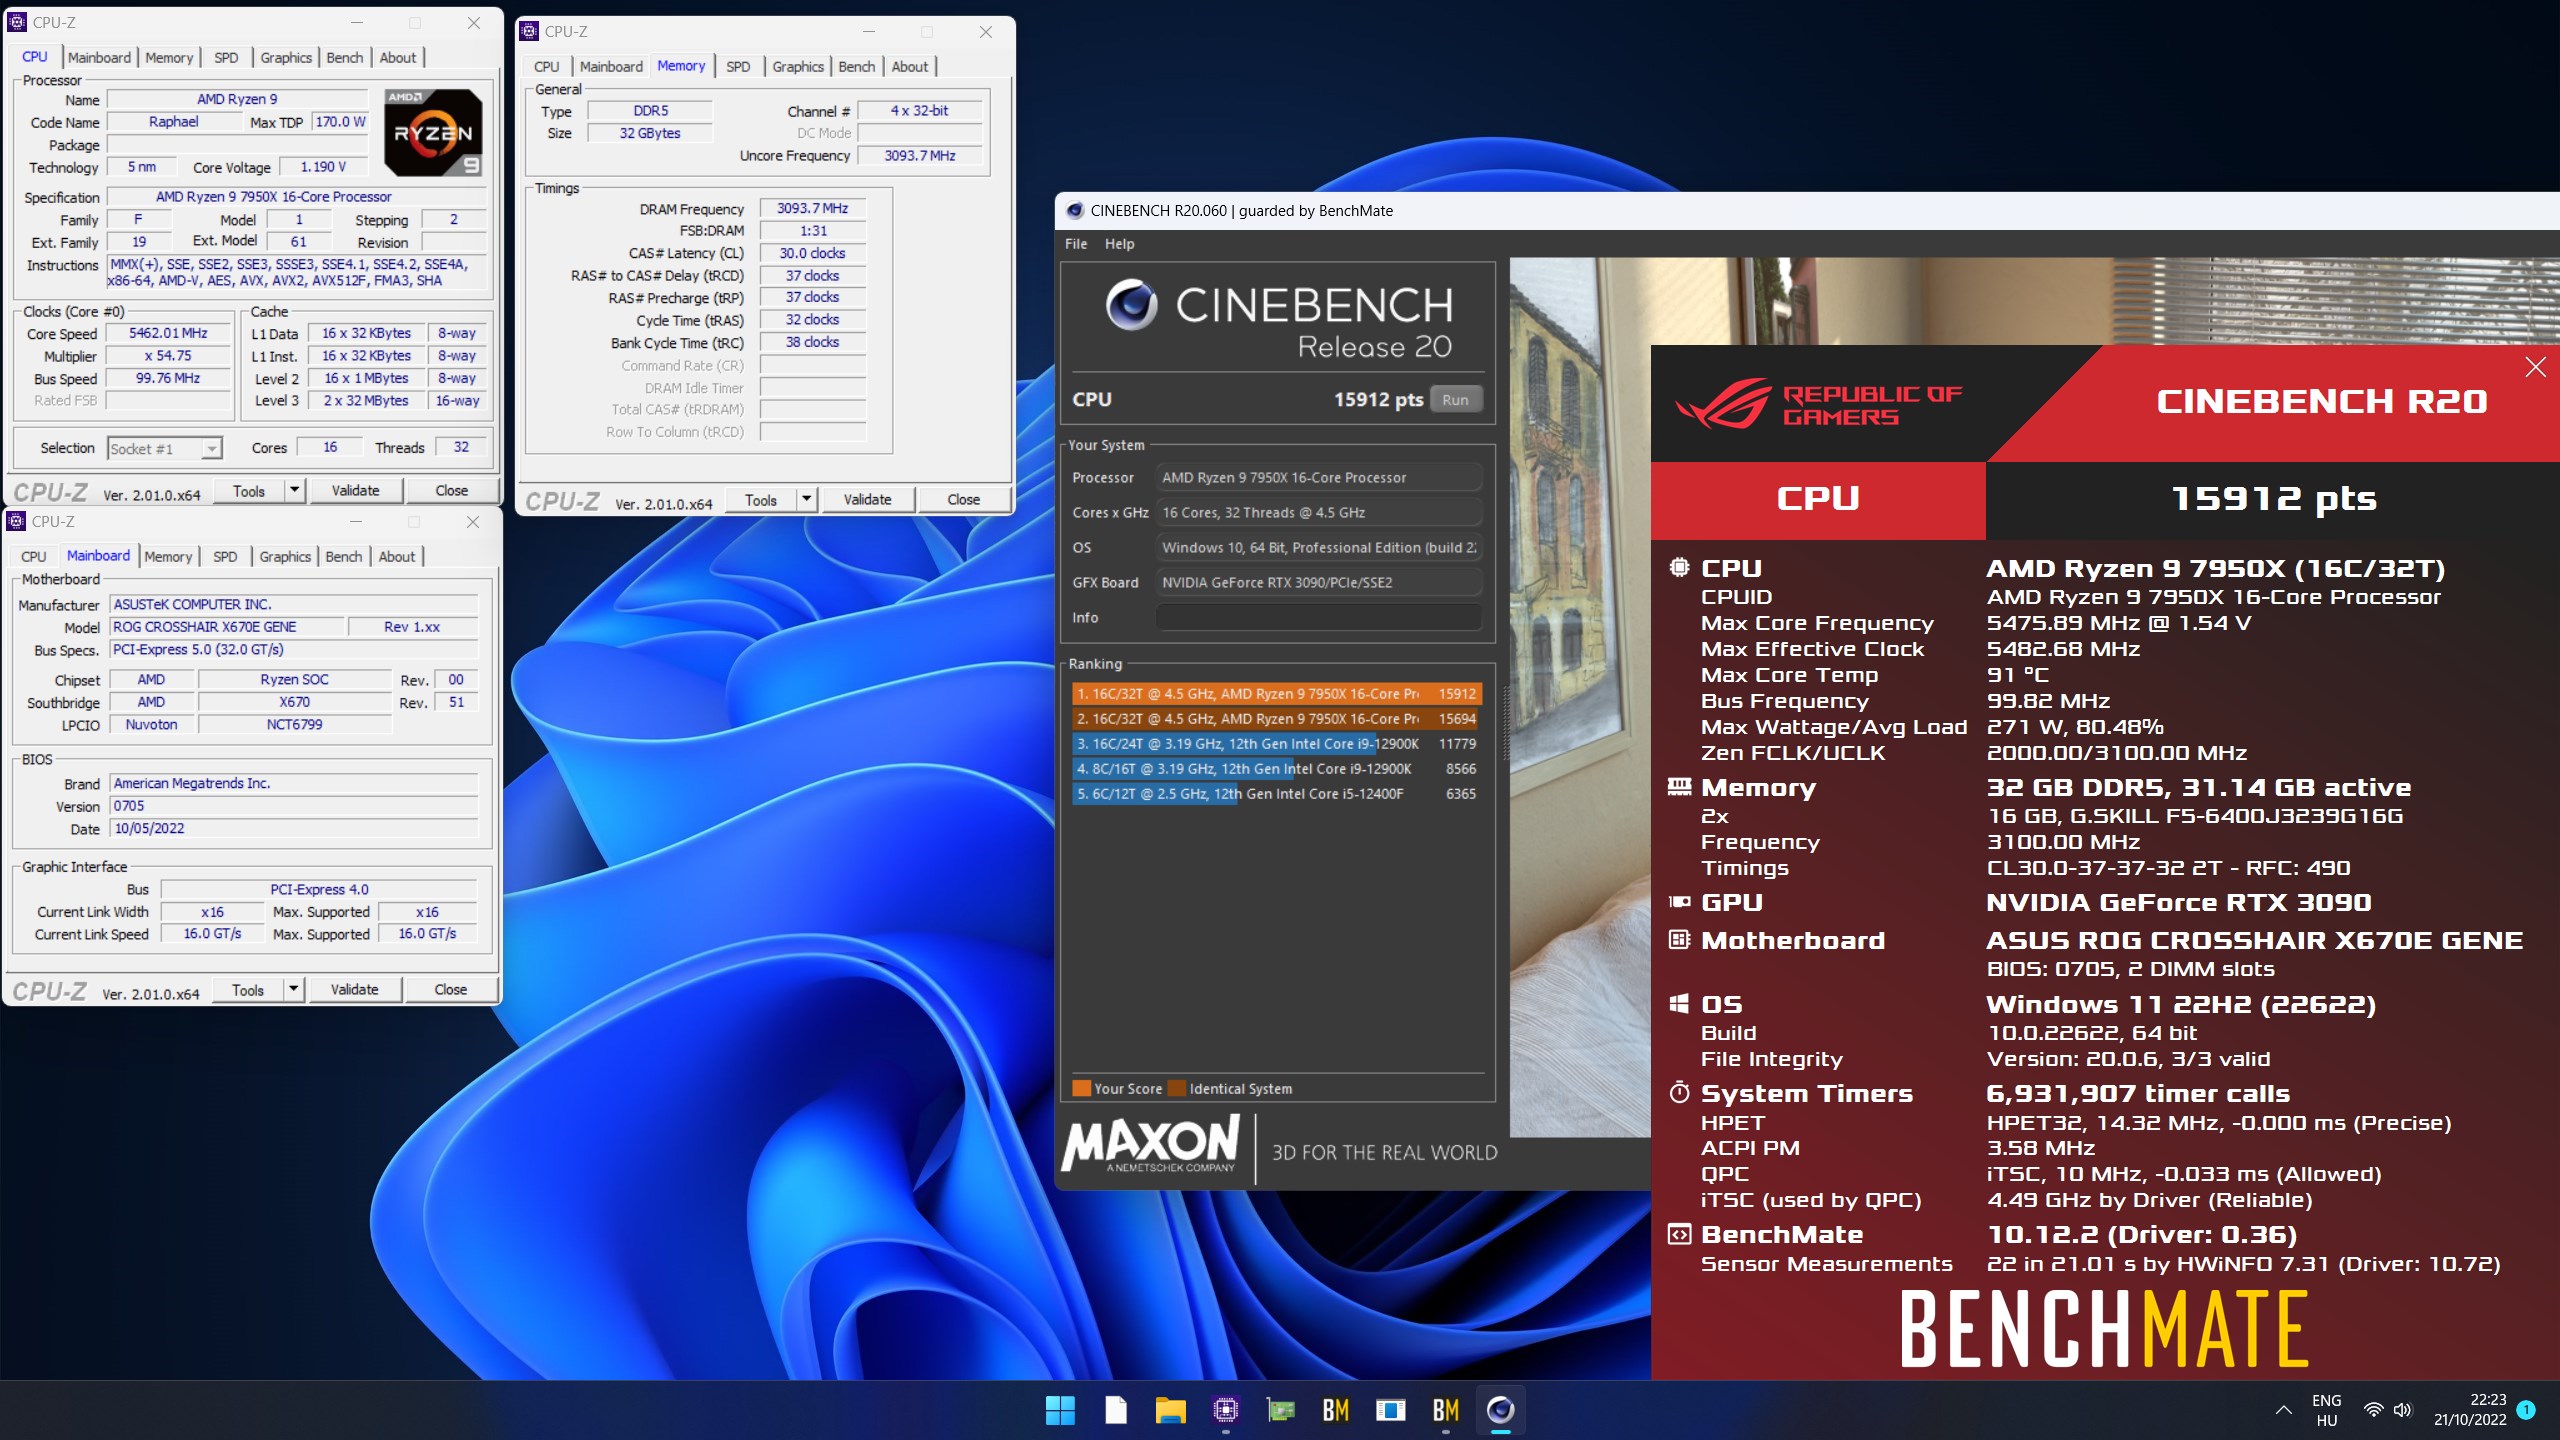Click Close button in CPU-Z Memory window

(x=963, y=499)
